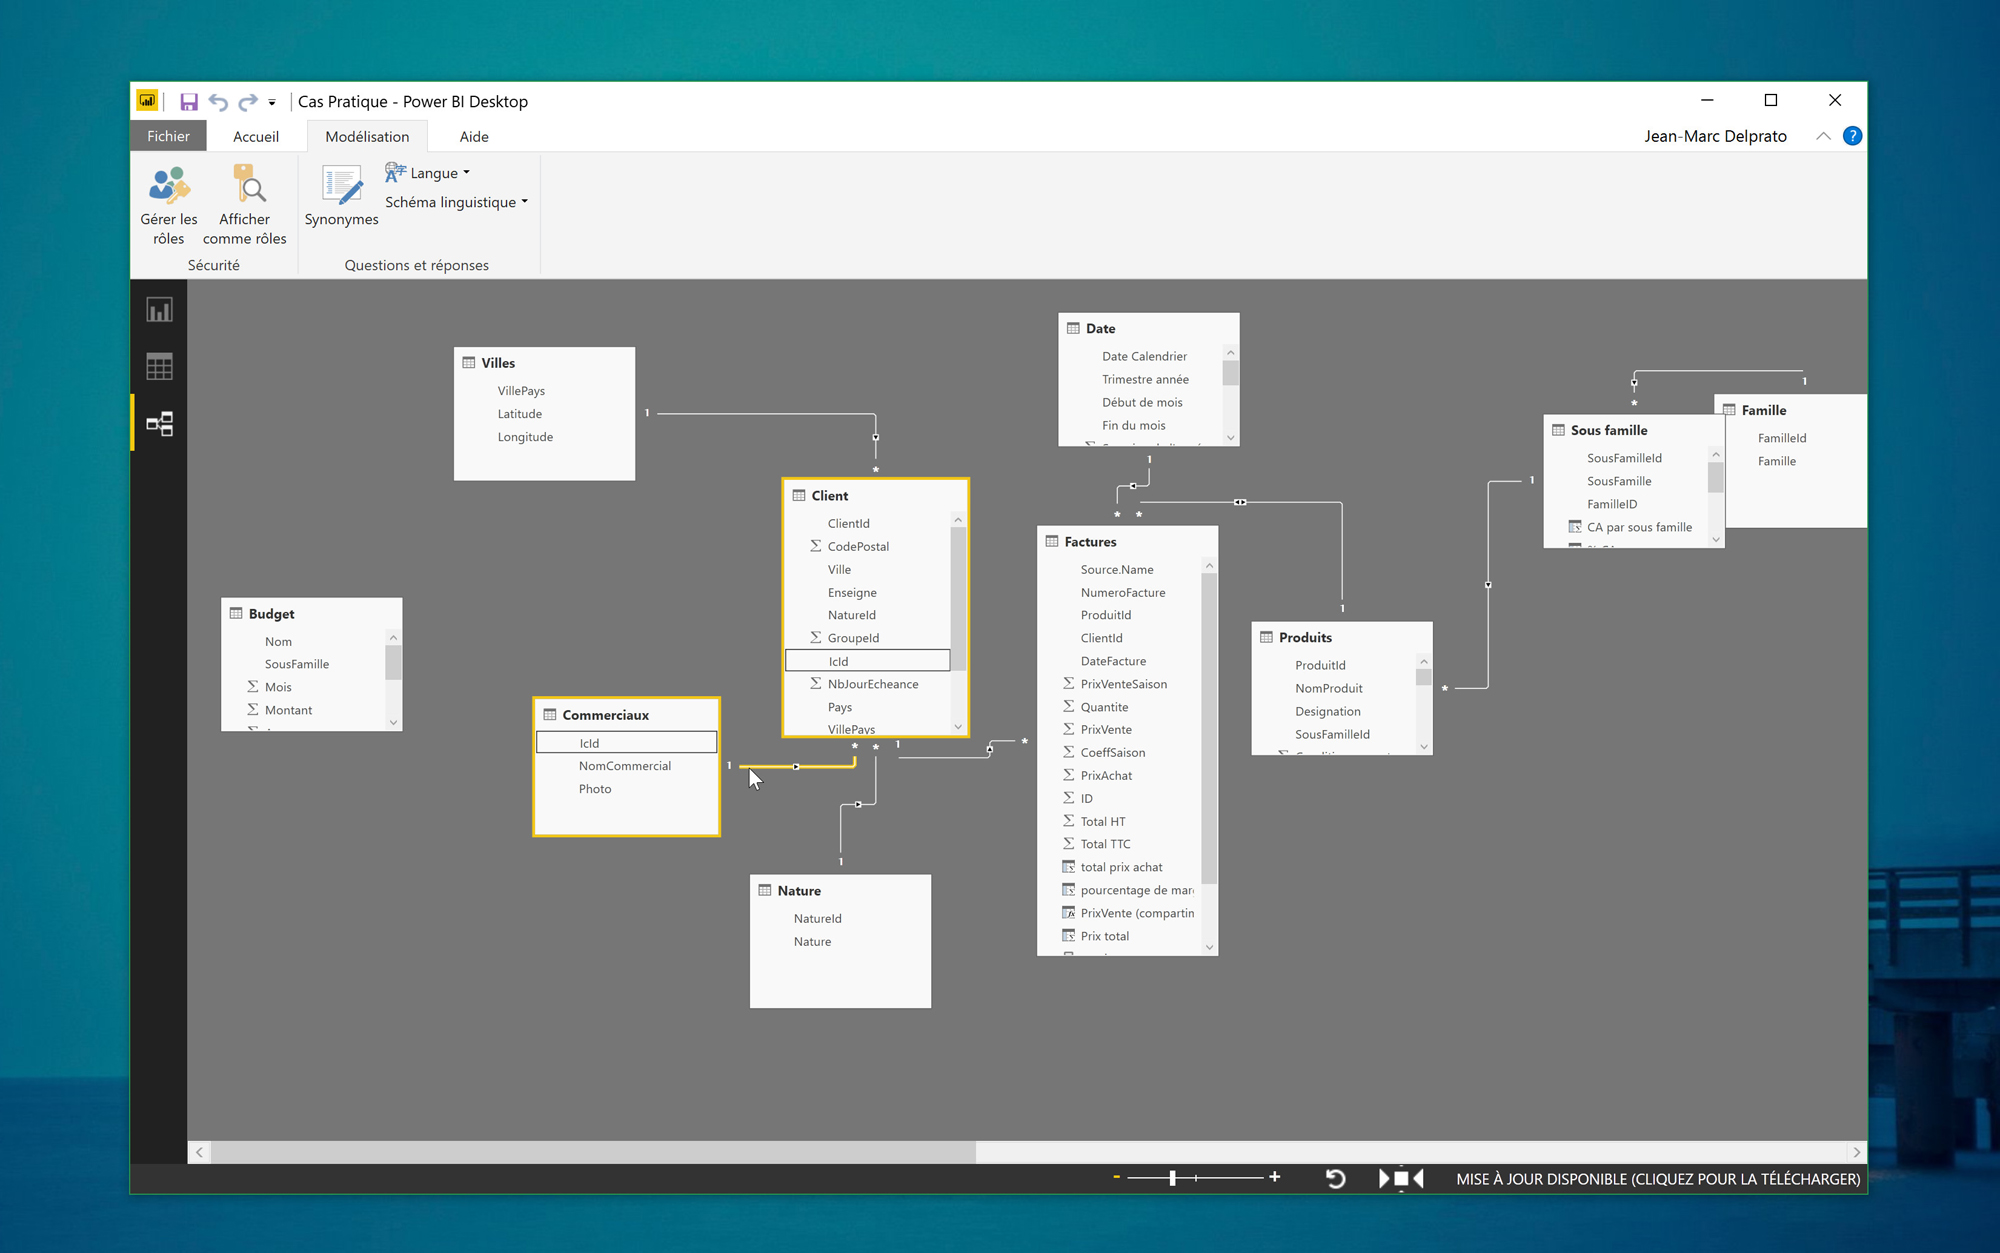2000x1253 pixels.
Task: Click the reset layout icon at bottom
Action: click(x=1333, y=1178)
